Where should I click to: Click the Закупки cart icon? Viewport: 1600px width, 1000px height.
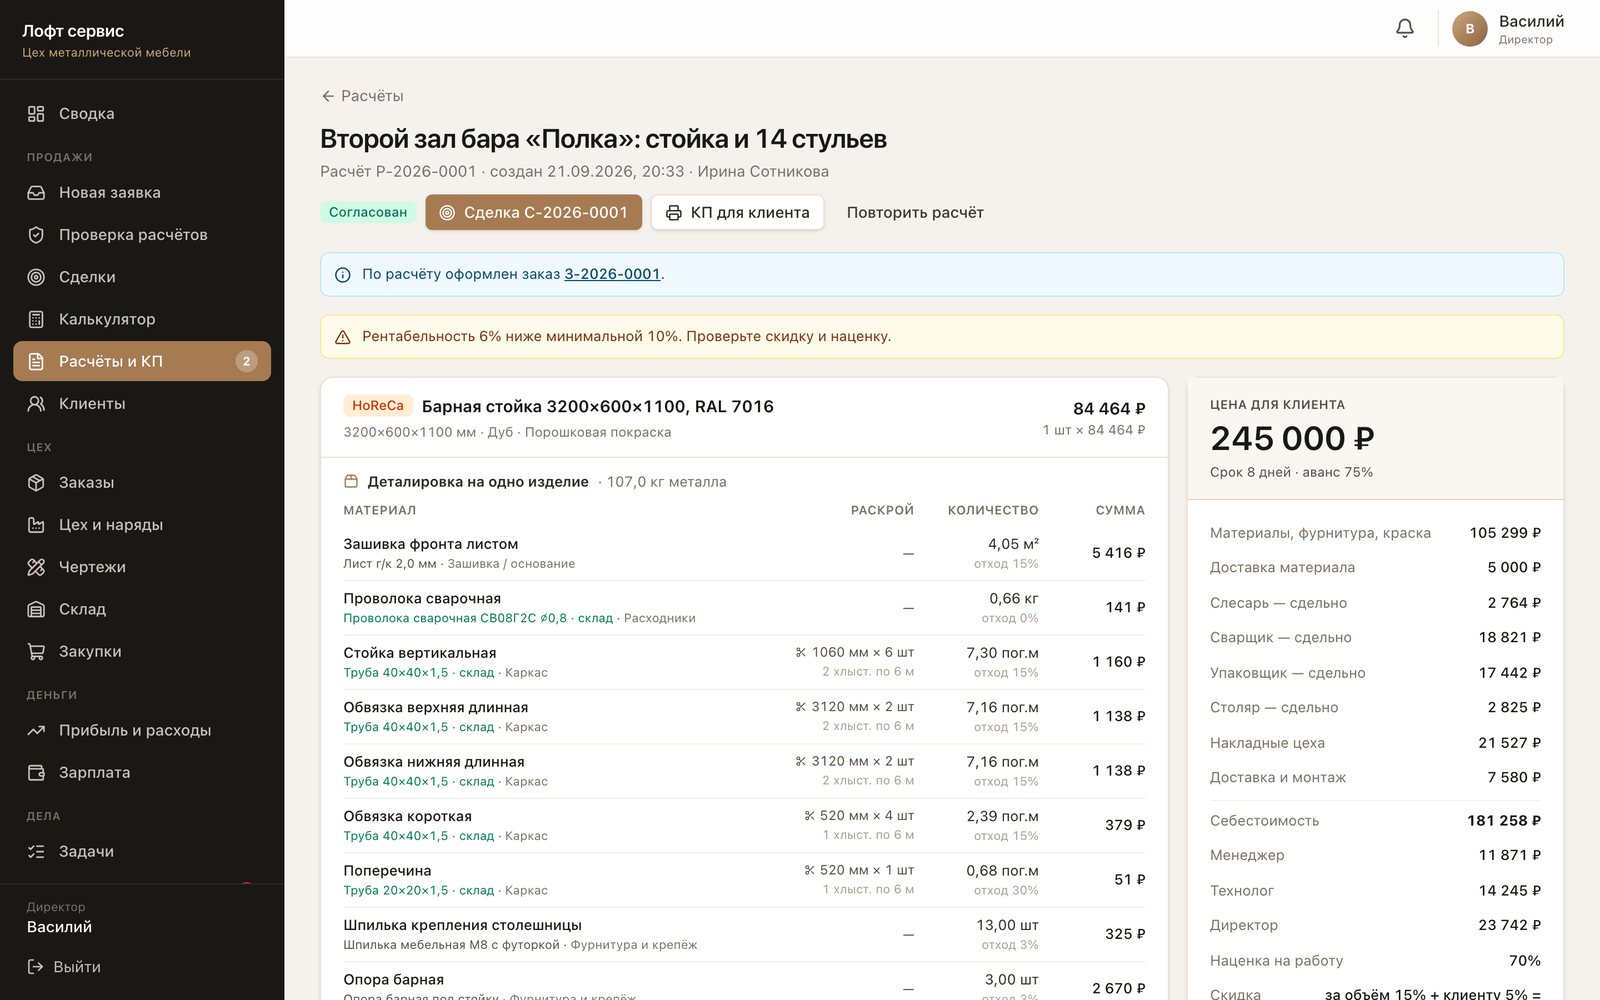tap(36, 651)
